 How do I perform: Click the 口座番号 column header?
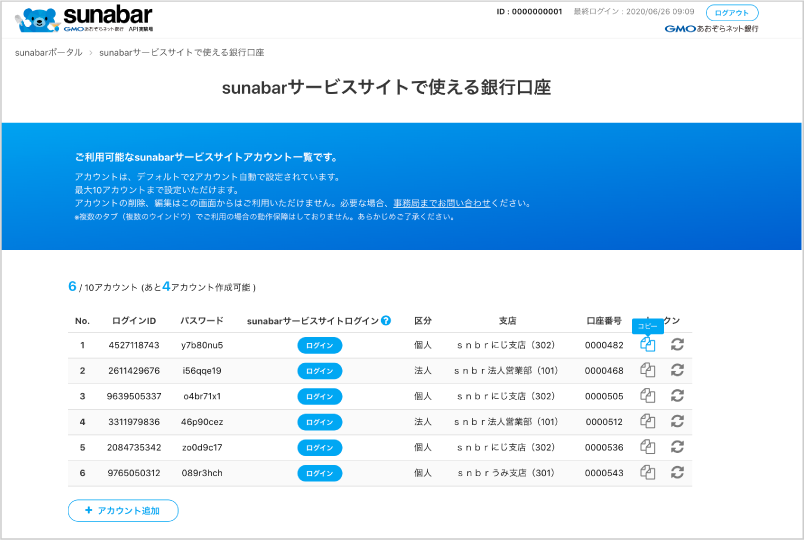(604, 321)
